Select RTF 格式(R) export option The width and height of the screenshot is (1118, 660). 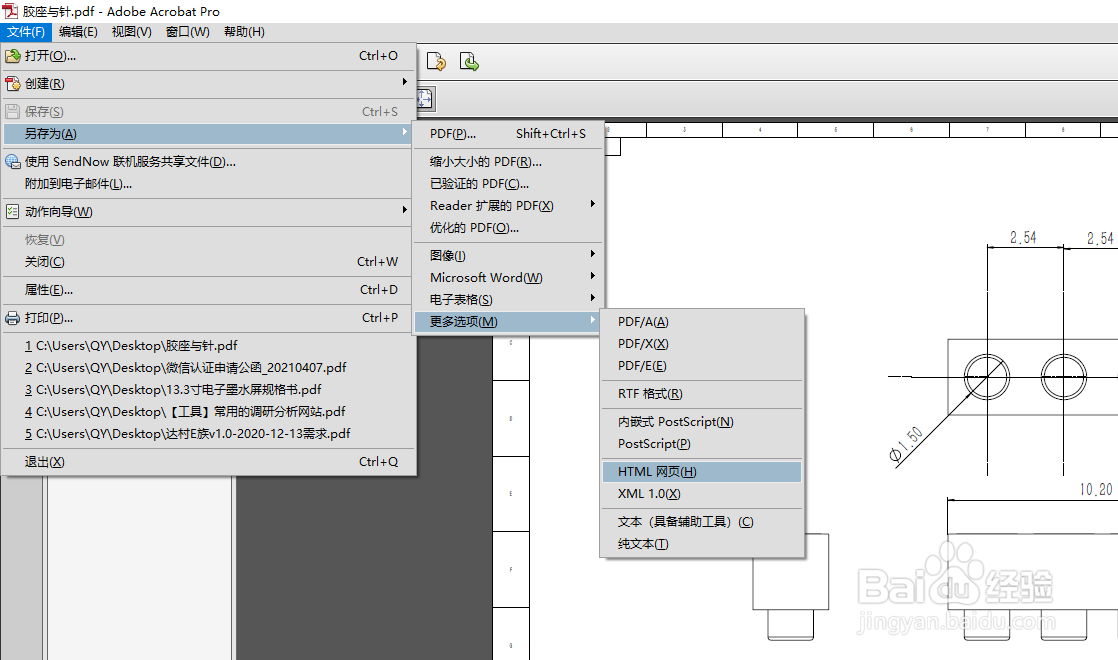pos(702,394)
